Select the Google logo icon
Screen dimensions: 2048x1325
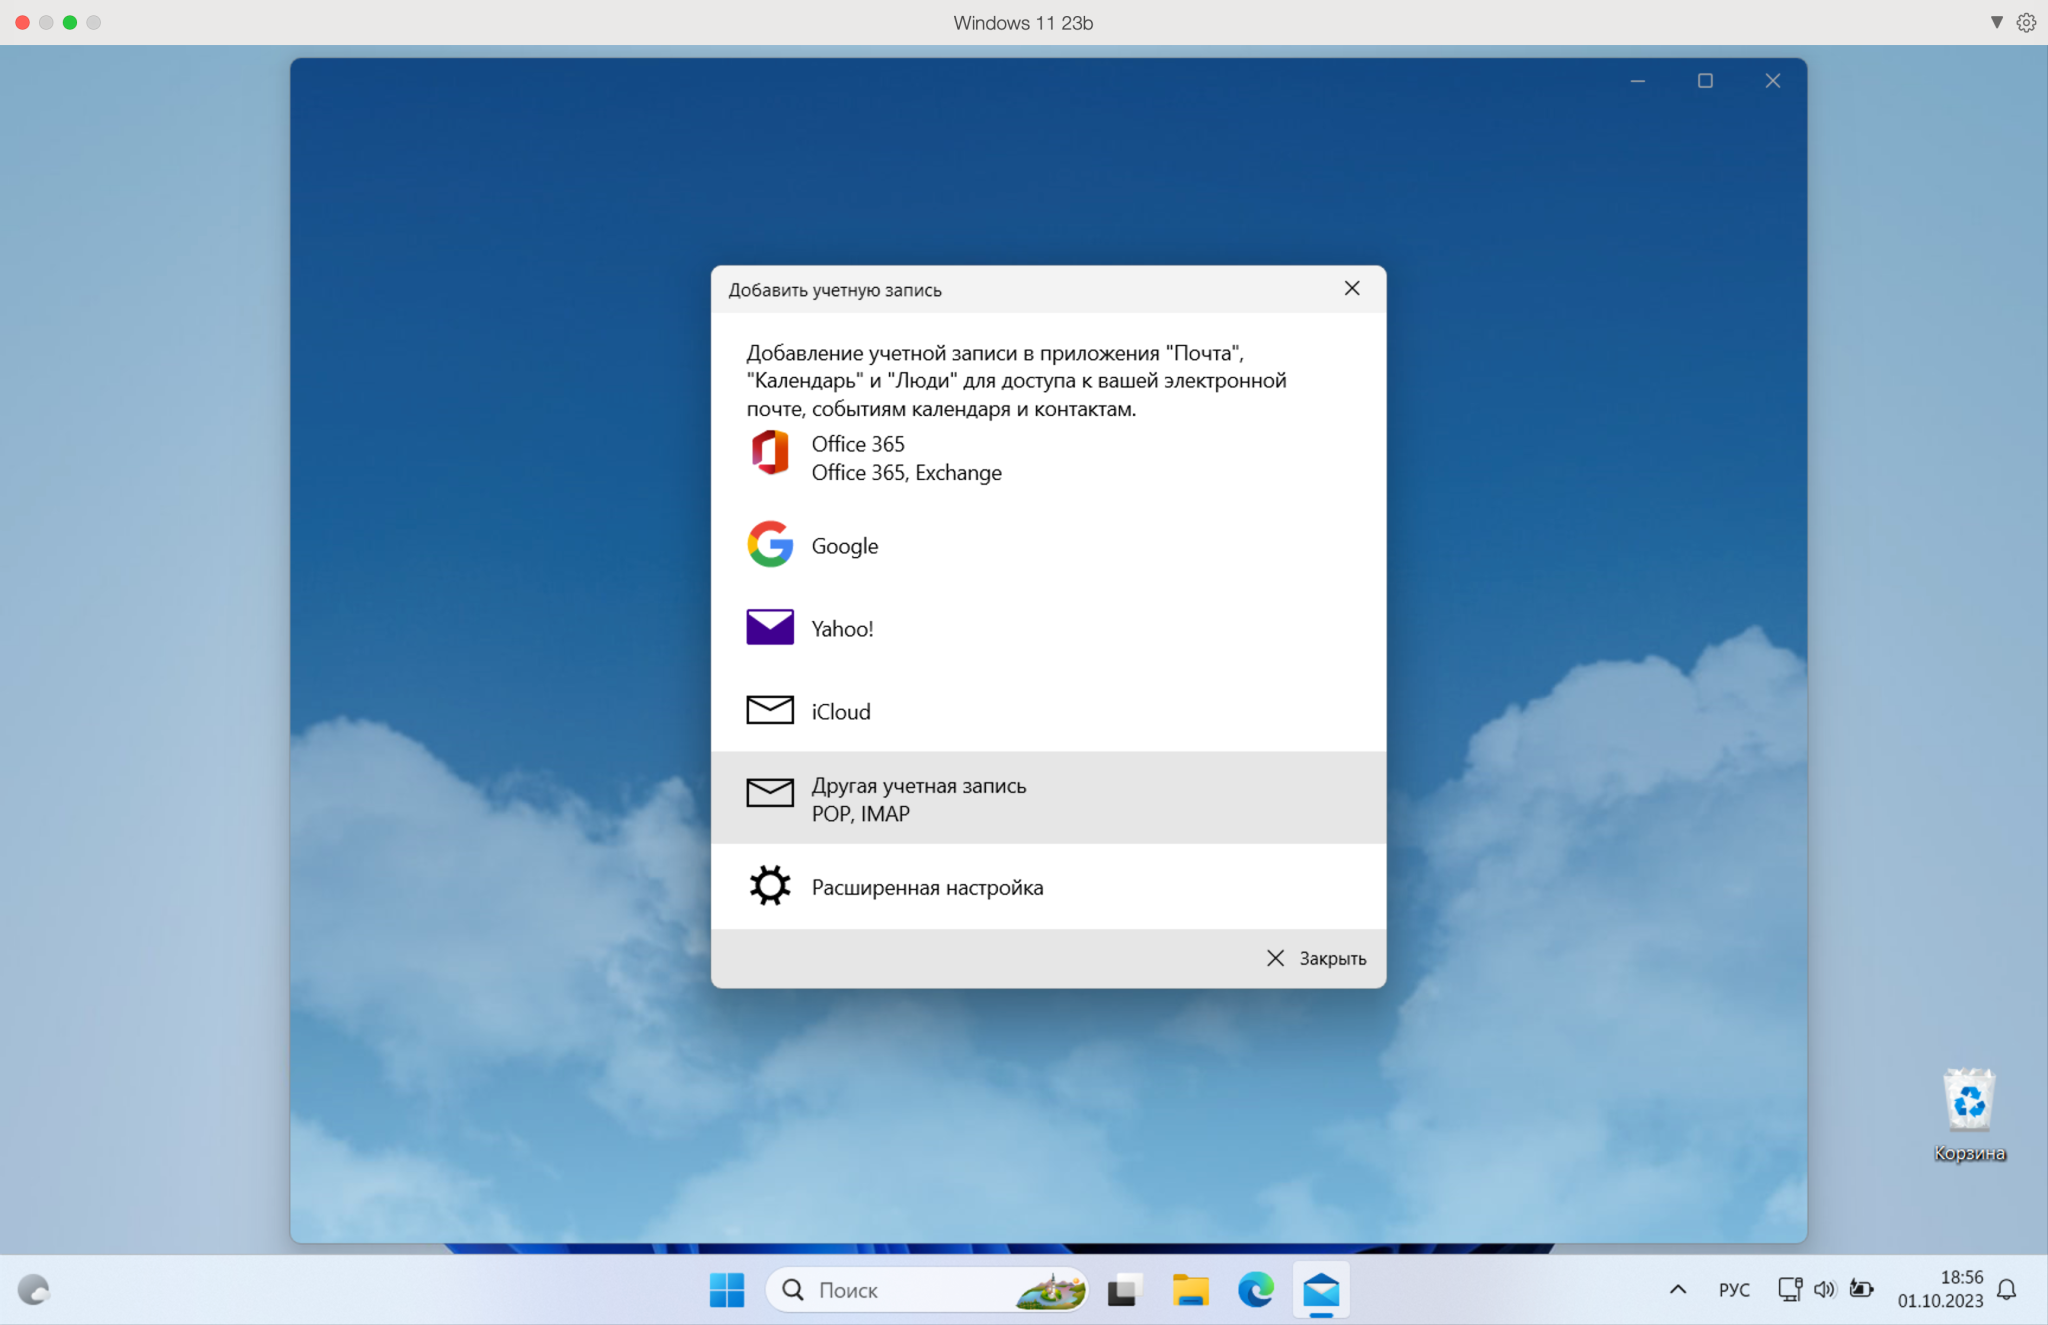coord(770,544)
